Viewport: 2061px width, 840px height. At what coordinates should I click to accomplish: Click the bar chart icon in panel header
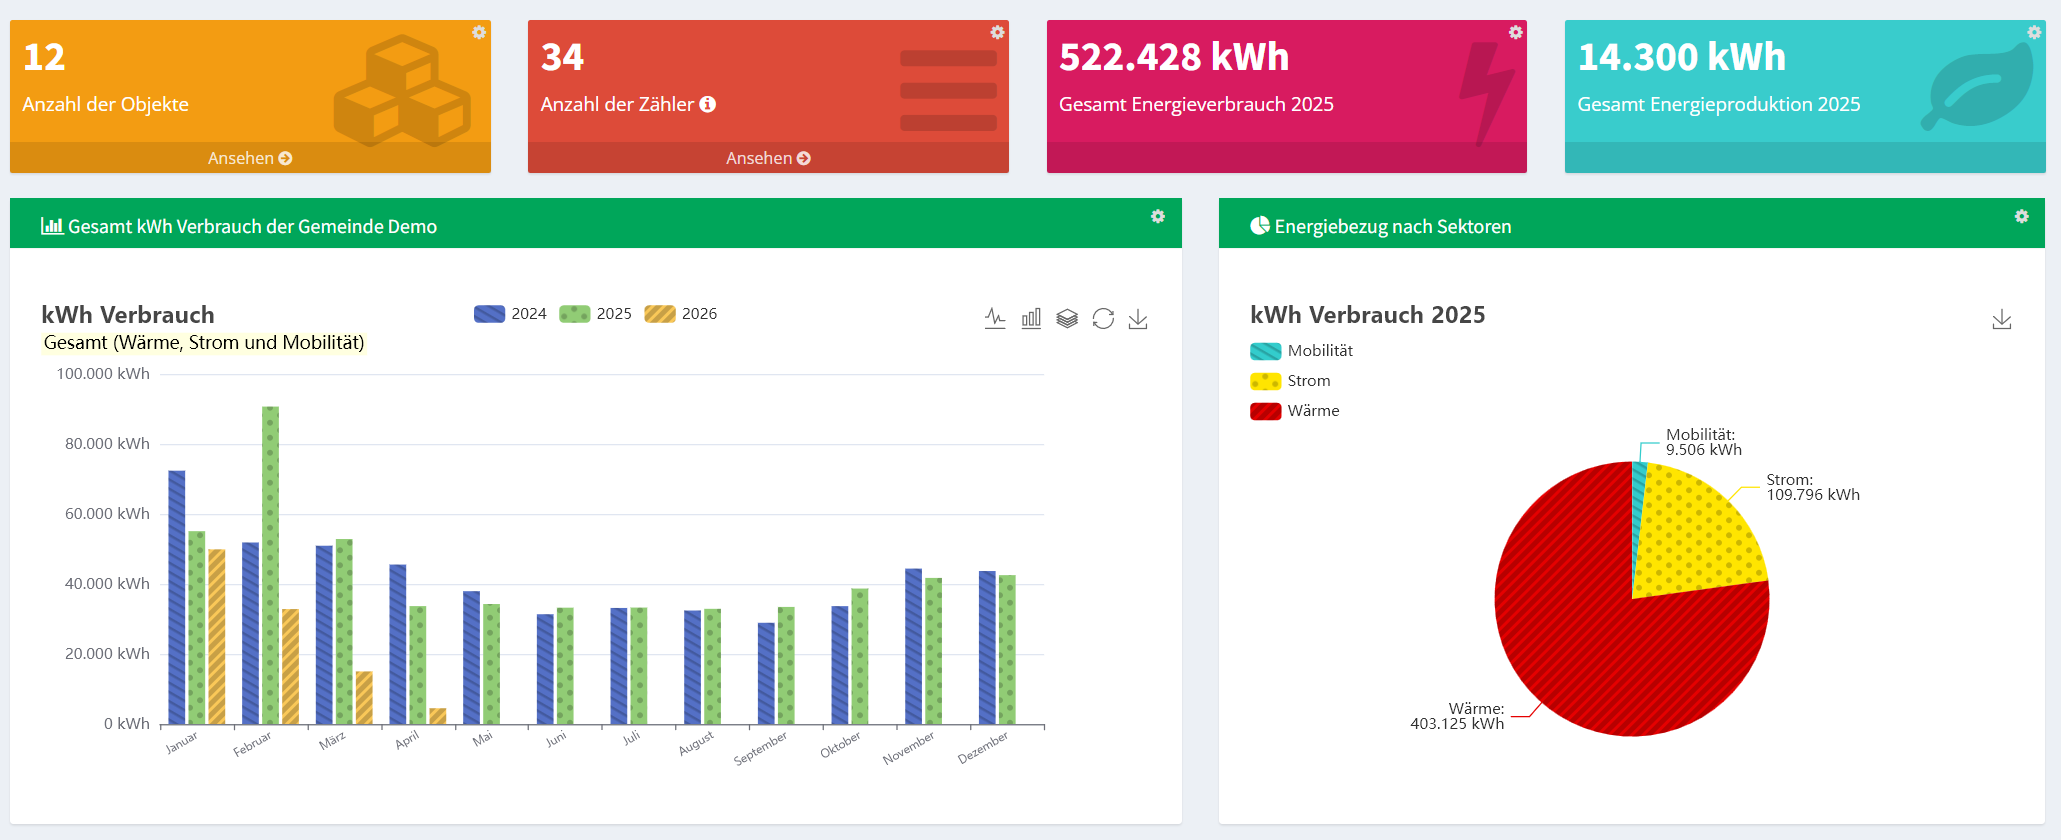click(x=52, y=226)
